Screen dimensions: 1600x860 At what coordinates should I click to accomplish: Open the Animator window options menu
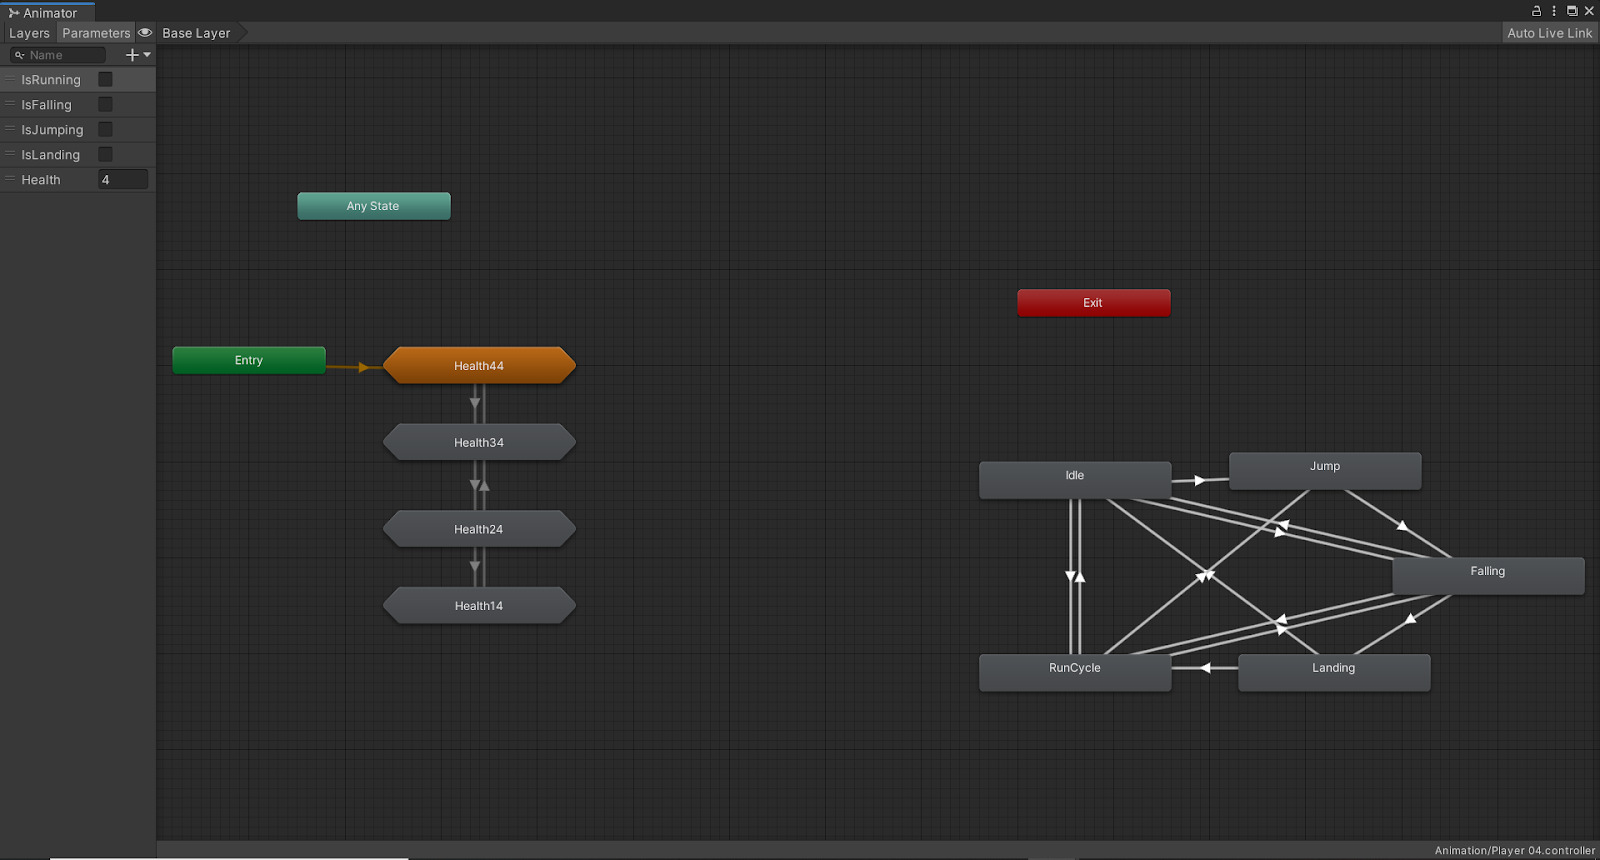pos(1554,11)
